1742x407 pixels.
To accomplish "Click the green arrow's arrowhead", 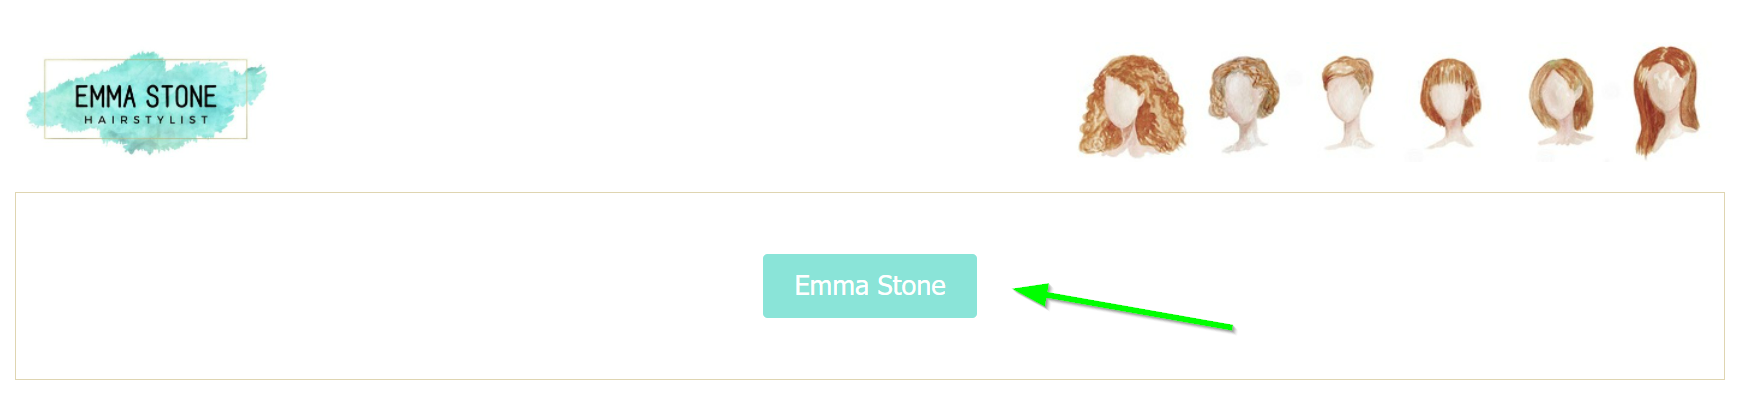I will pos(1030,292).
